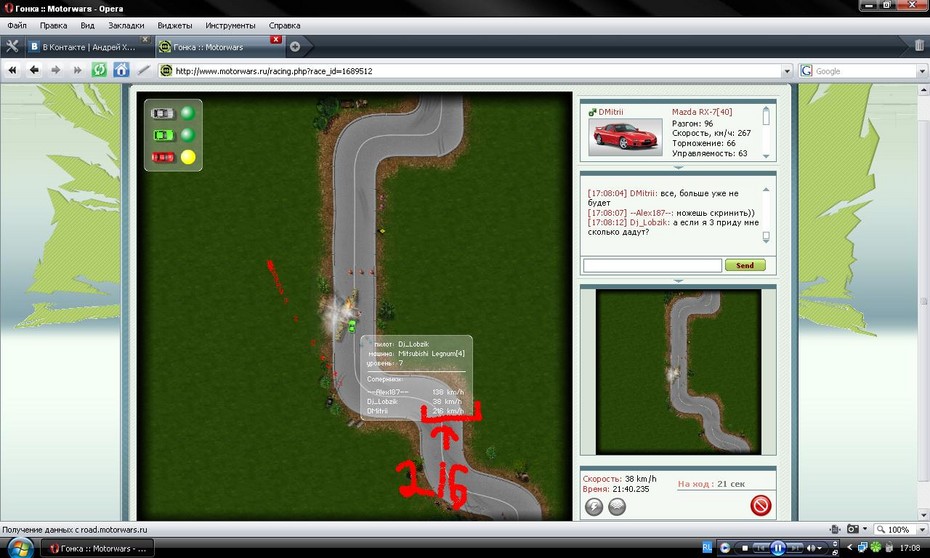
Task: Close the Гонка :: Motorwars tab
Action: click(x=275, y=40)
